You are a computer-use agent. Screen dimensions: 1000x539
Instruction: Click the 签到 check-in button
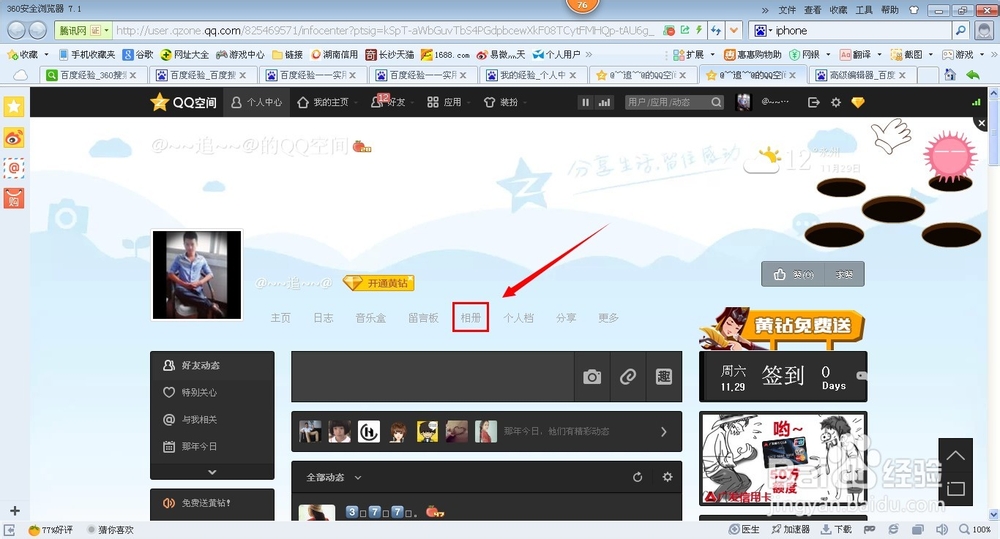tap(783, 376)
